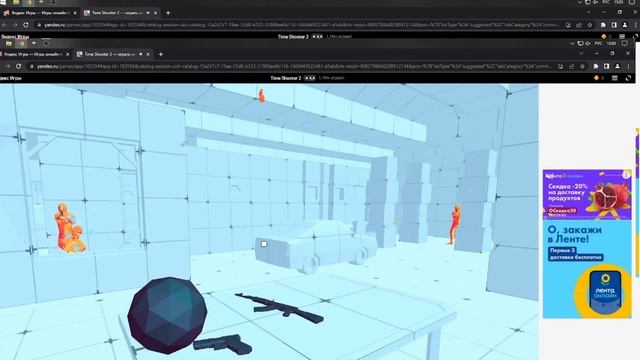This screenshot has width=640, height=360.
Task: Open new tab with plus in front window
Action: pyautogui.click(x=160, y=54)
